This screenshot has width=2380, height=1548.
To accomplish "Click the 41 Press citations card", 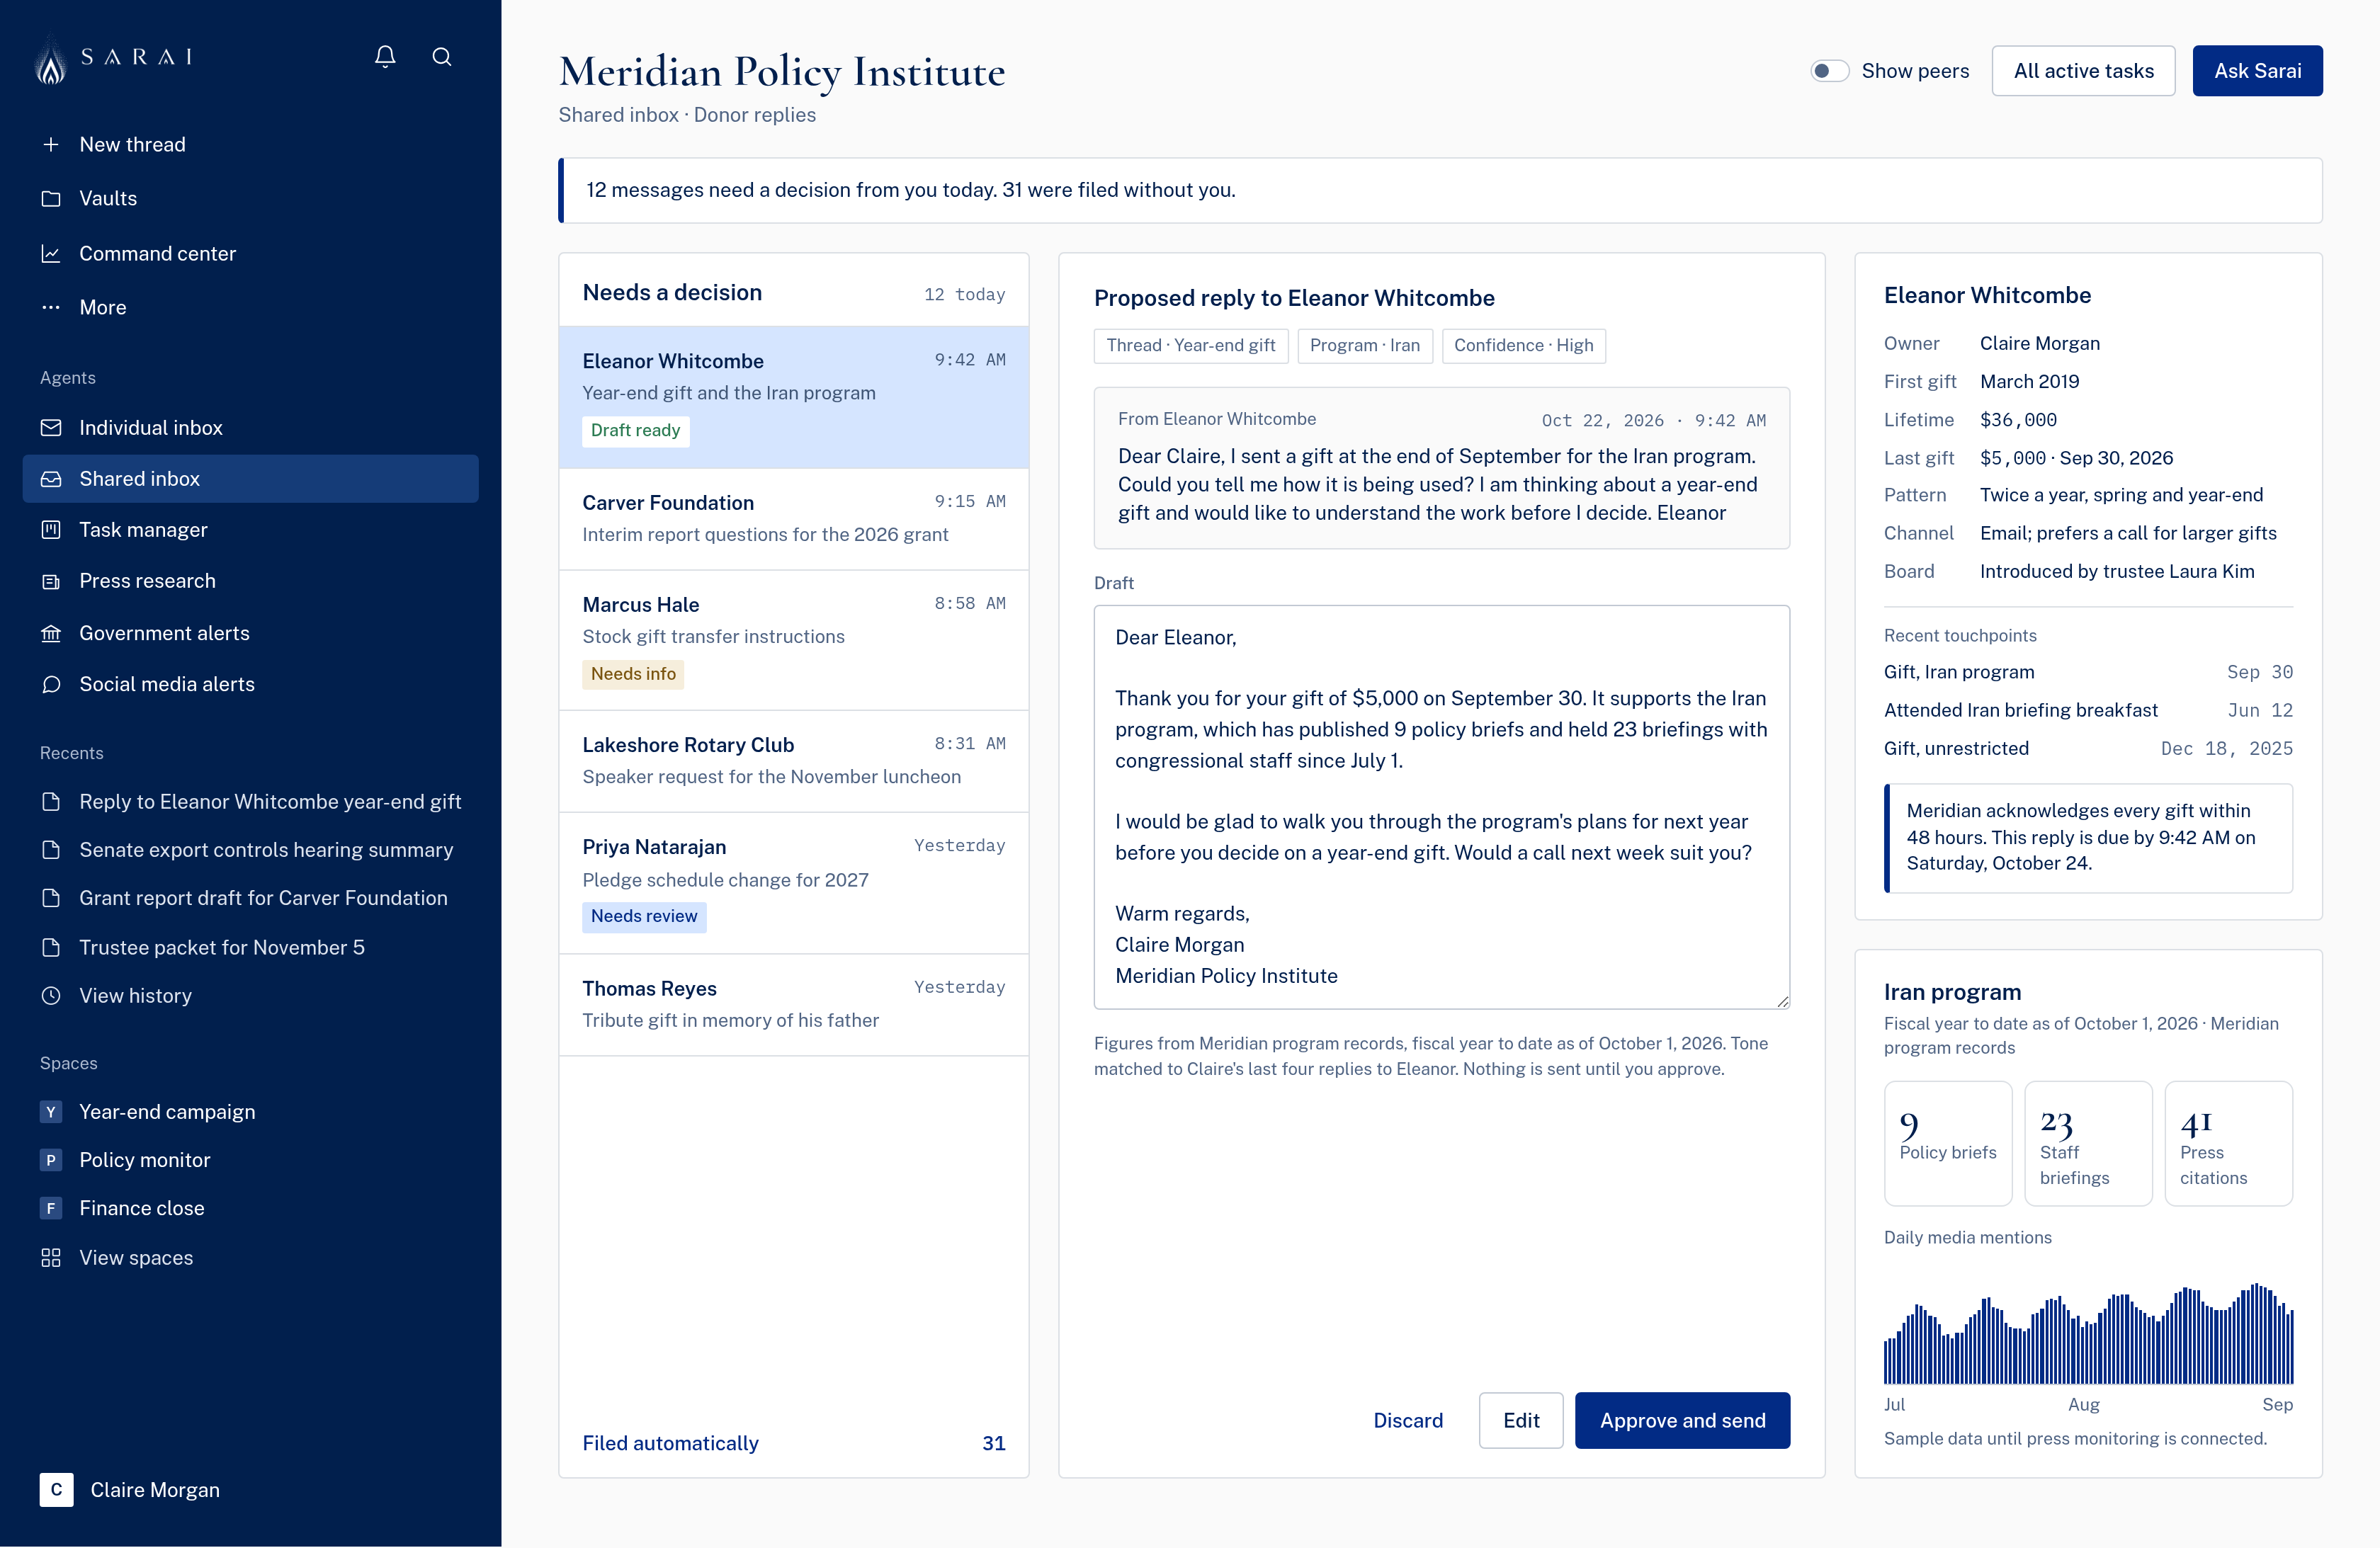I will point(2228,1144).
